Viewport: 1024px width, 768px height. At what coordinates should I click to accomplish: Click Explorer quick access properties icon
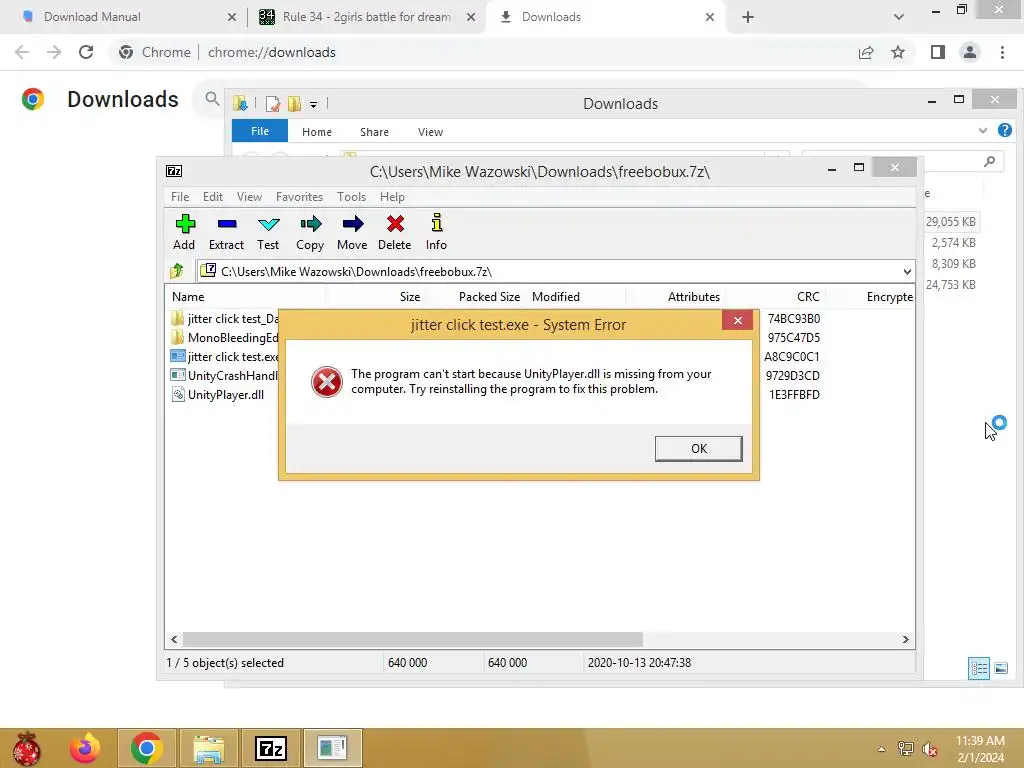tap(272, 103)
